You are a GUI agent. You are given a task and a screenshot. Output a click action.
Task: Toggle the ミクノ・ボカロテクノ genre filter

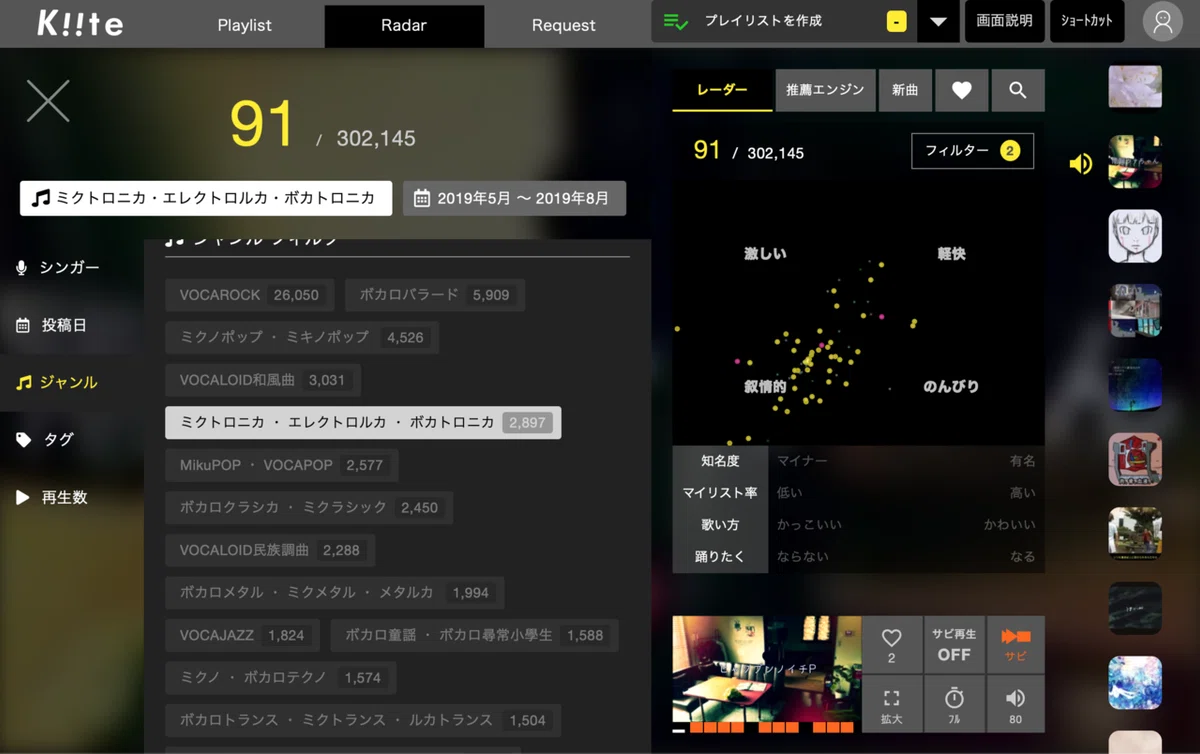[x=280, y=677]
